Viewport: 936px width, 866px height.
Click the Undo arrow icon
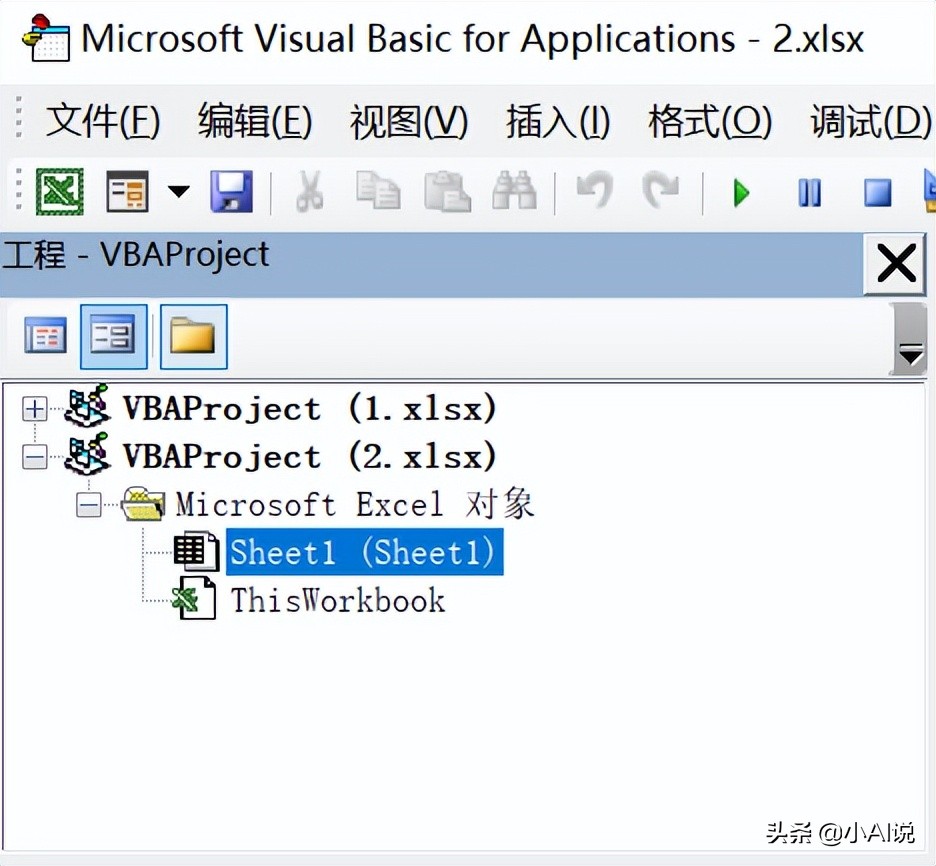[595, 190]
